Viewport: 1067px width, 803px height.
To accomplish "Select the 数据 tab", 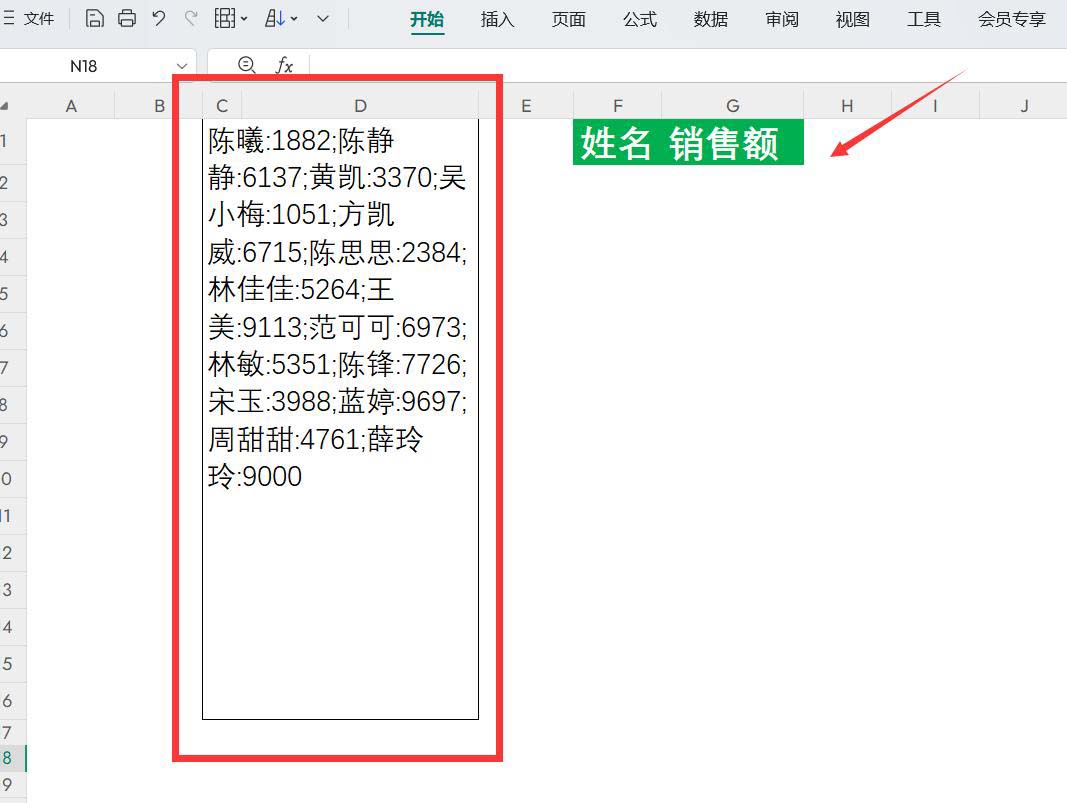I will [710, 20].
